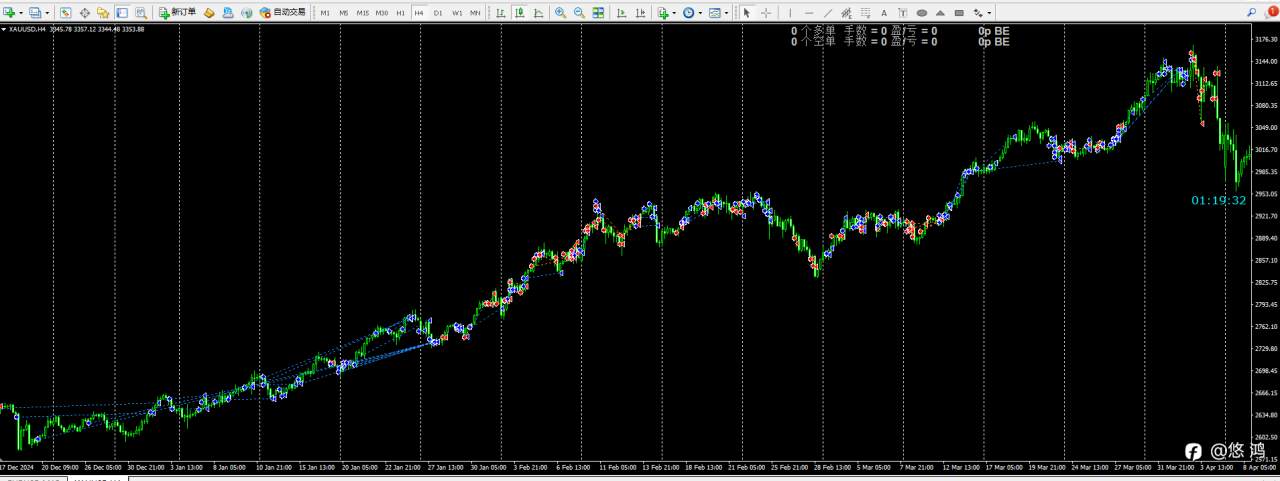This screenshot has height=481, width=1280.
Task: Click the 01:19:32 countdown timer label
Action: pyautogui.click(x=1218, y=200)
